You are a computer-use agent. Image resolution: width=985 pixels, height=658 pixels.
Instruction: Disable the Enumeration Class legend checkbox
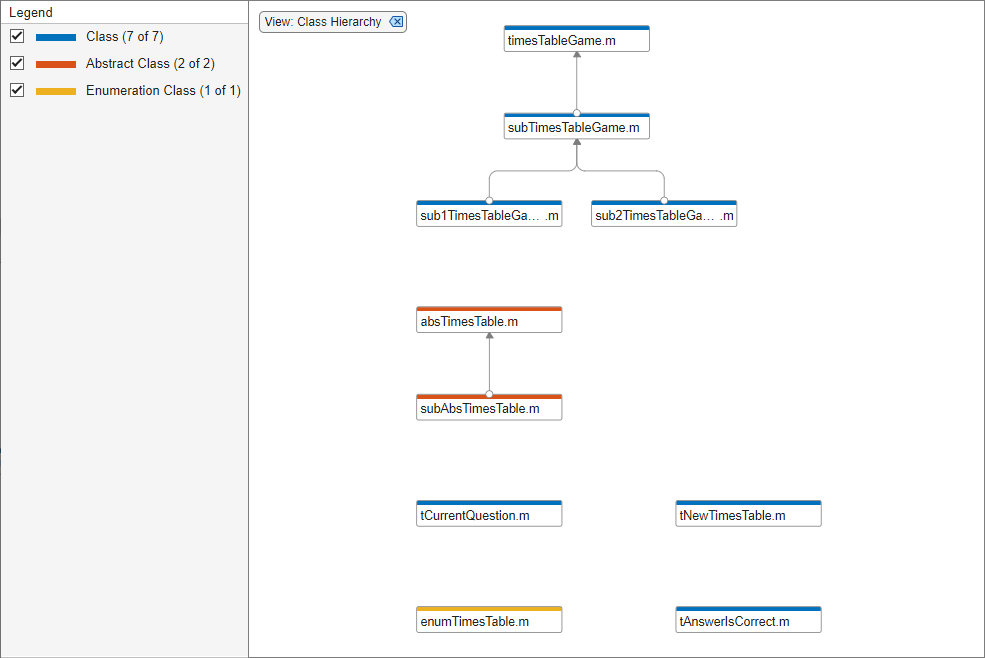coord(17,90)
